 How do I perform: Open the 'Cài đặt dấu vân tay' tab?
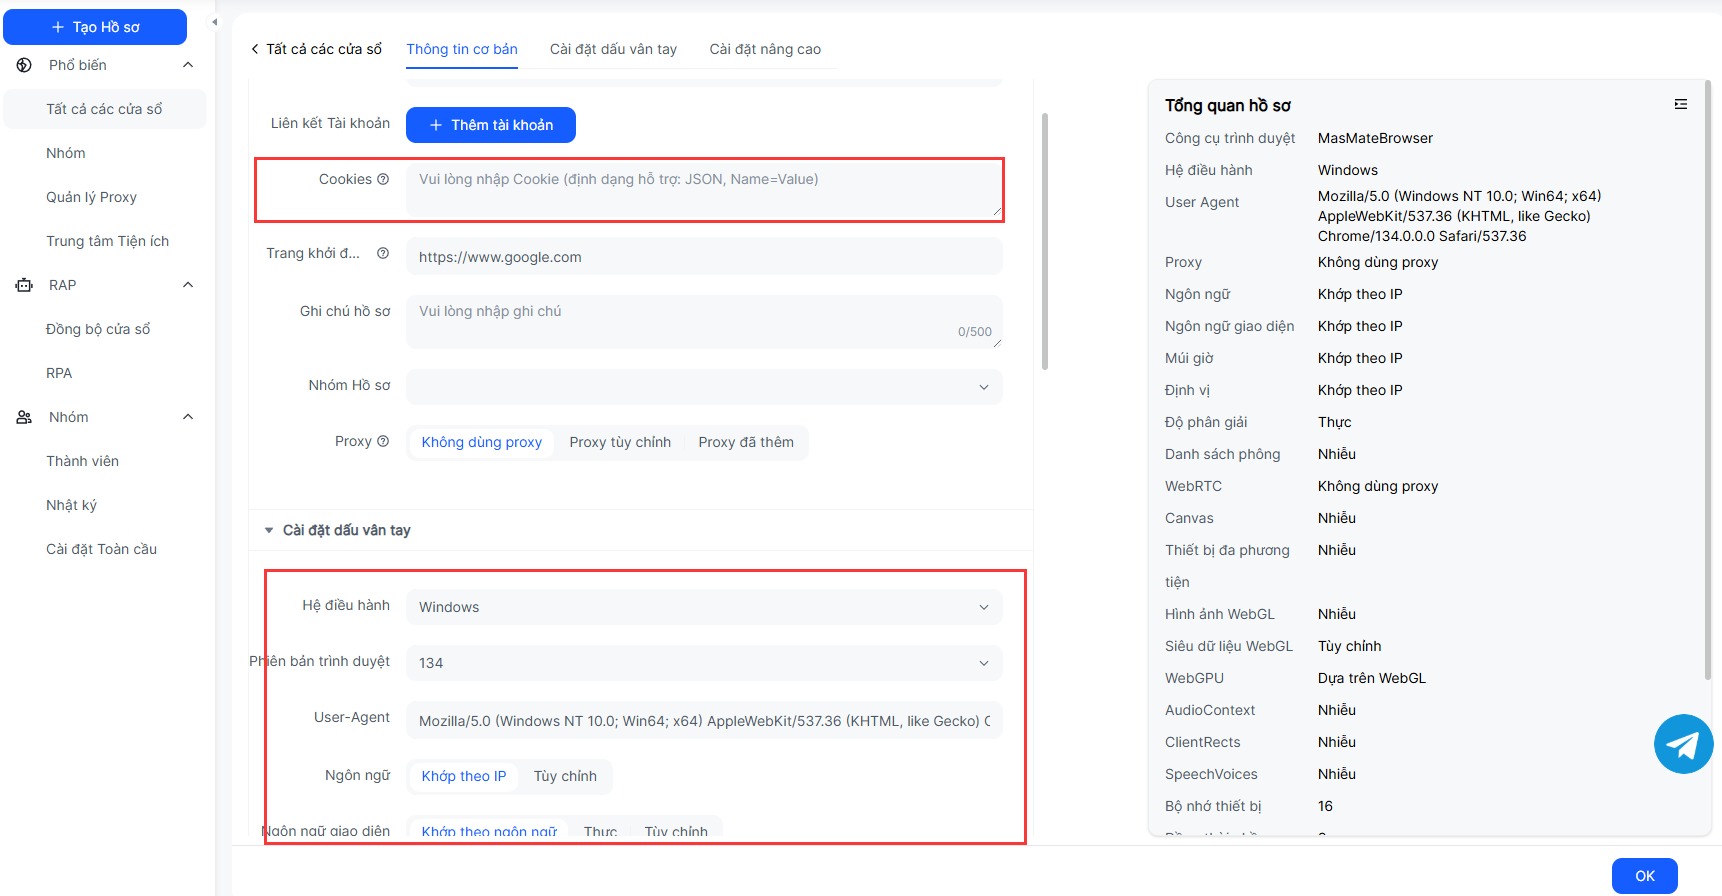click(613, 49)
